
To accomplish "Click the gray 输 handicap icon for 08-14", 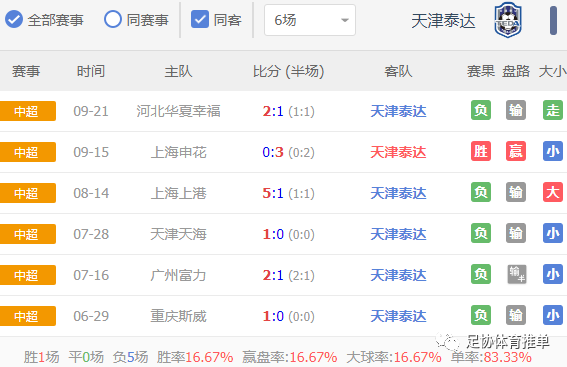I will point(516,192).
